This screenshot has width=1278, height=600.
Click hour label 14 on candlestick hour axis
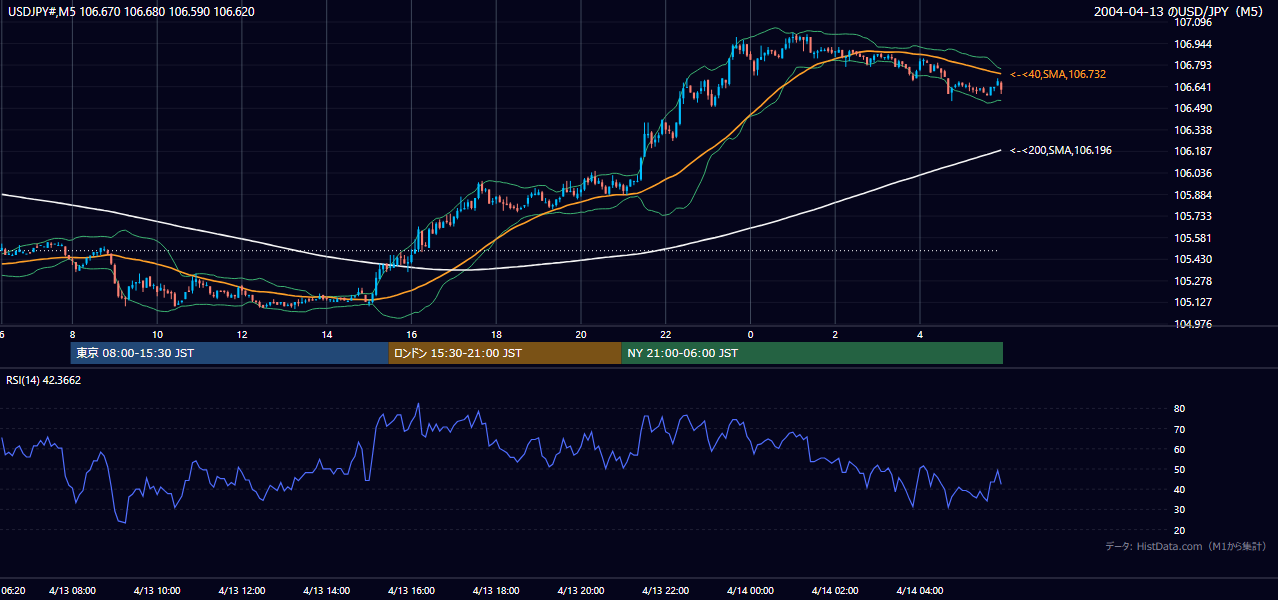(x=327, y=334)
